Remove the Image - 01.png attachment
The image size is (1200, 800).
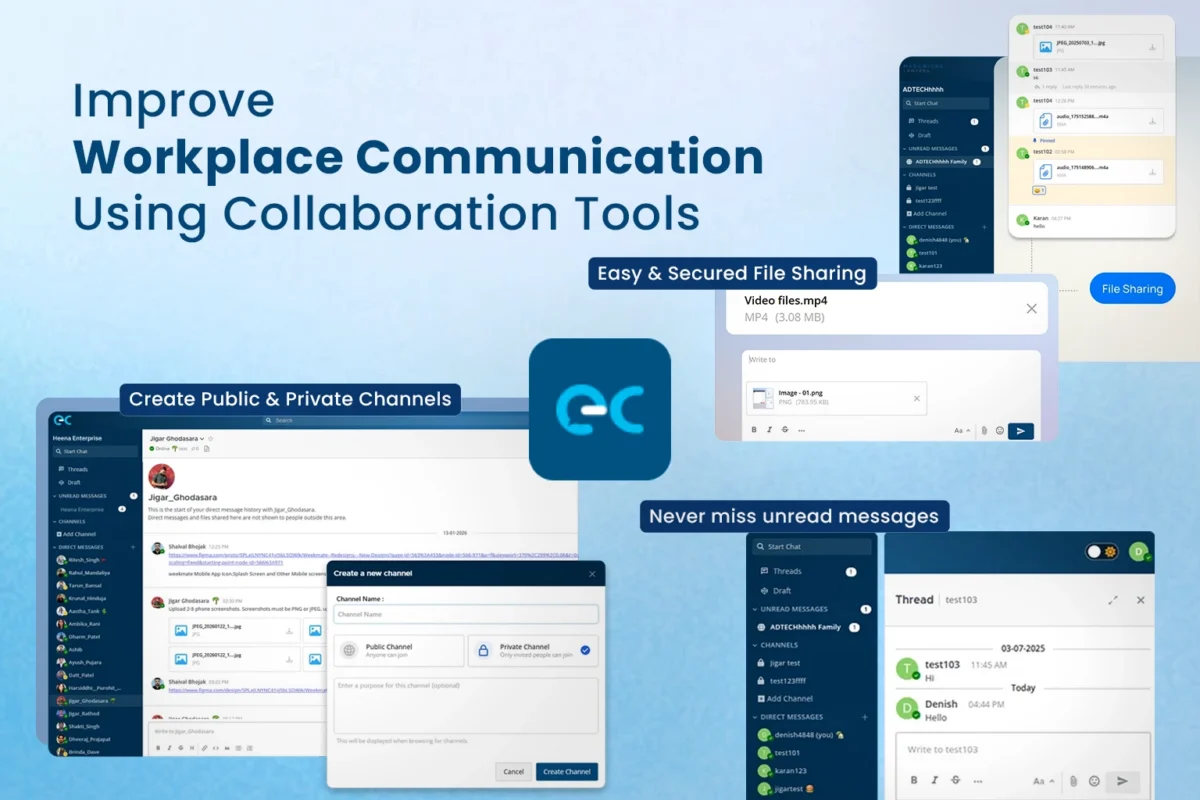coord(916,398)
